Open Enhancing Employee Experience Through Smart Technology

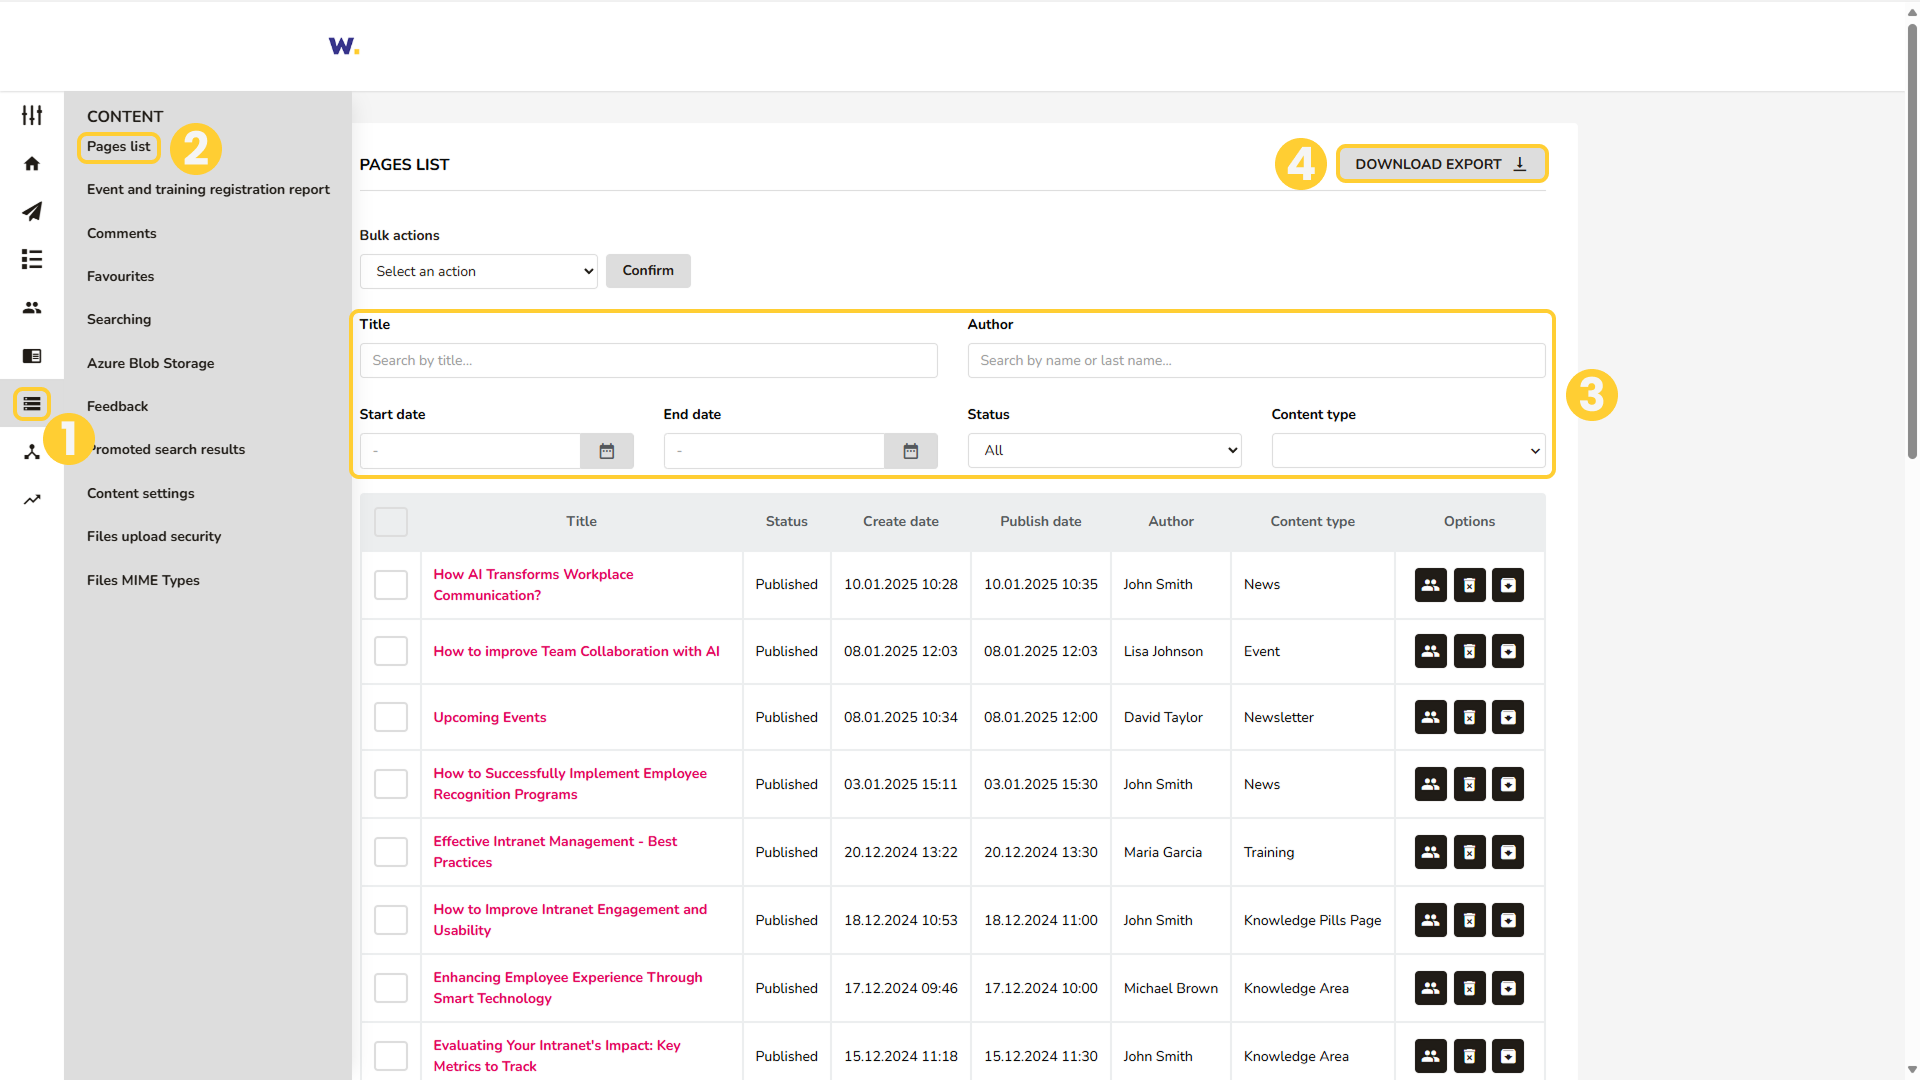coord(568,988)
